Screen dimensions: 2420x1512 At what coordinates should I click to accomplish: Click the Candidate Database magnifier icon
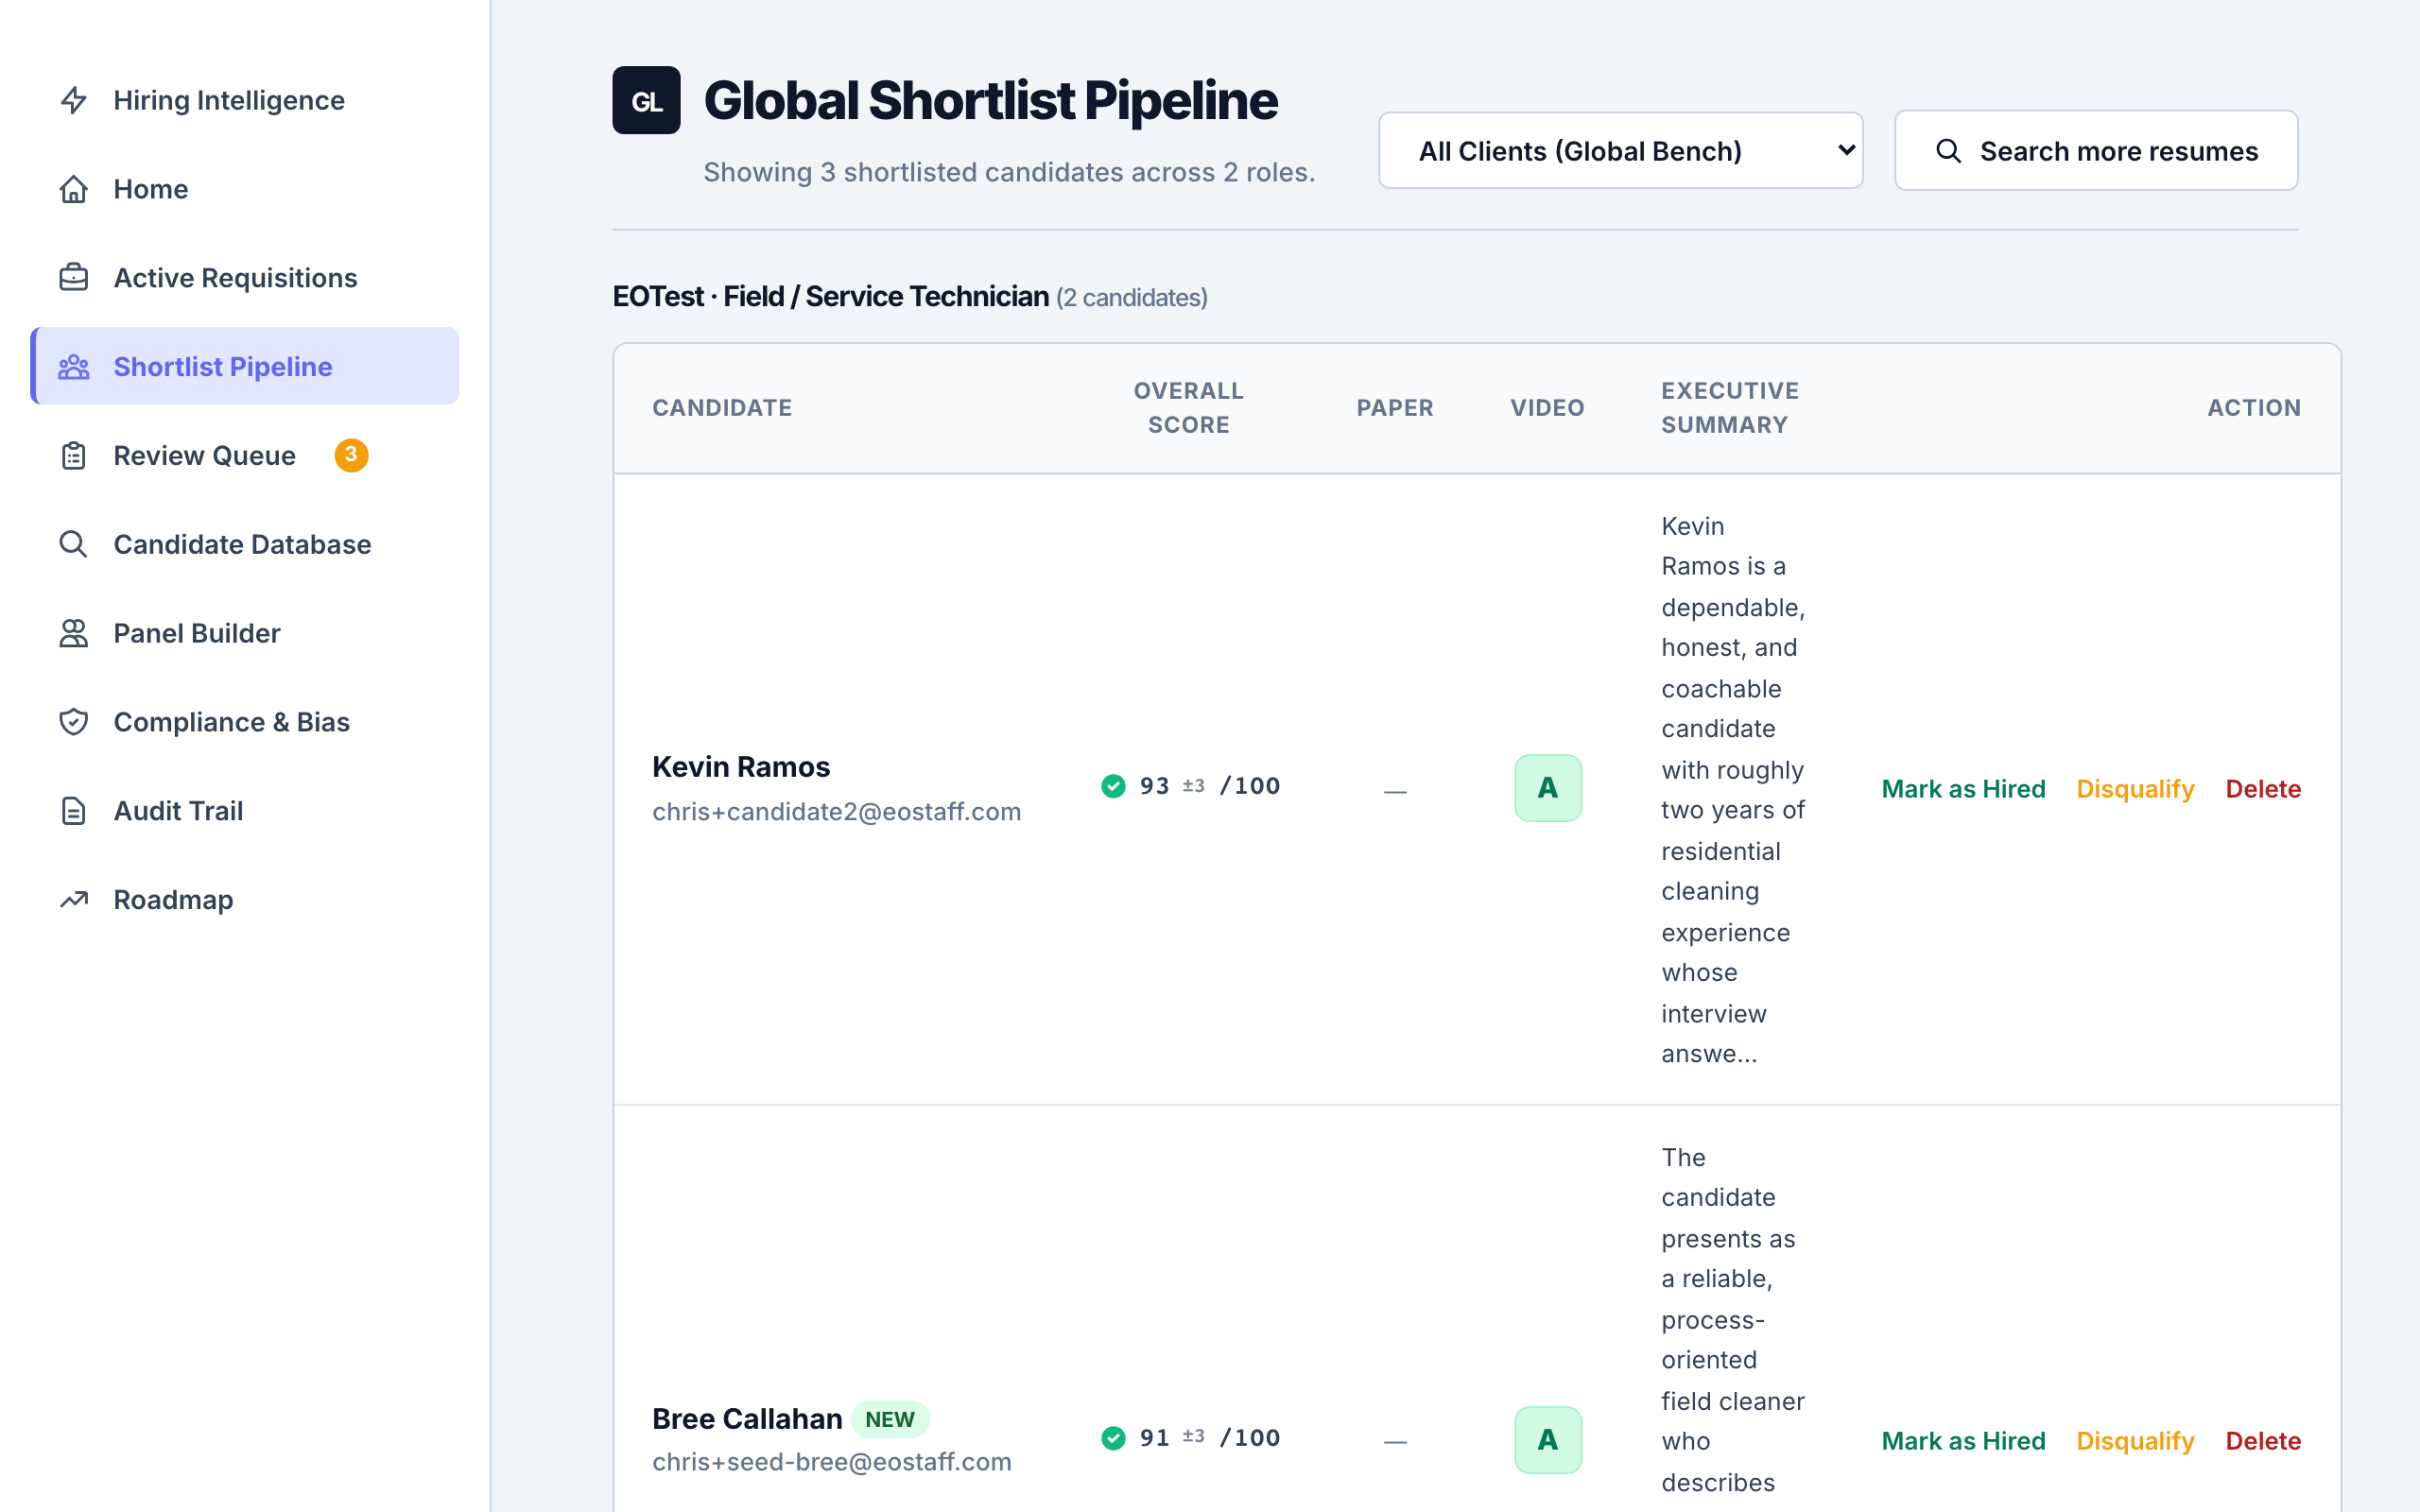pos(74,544)
